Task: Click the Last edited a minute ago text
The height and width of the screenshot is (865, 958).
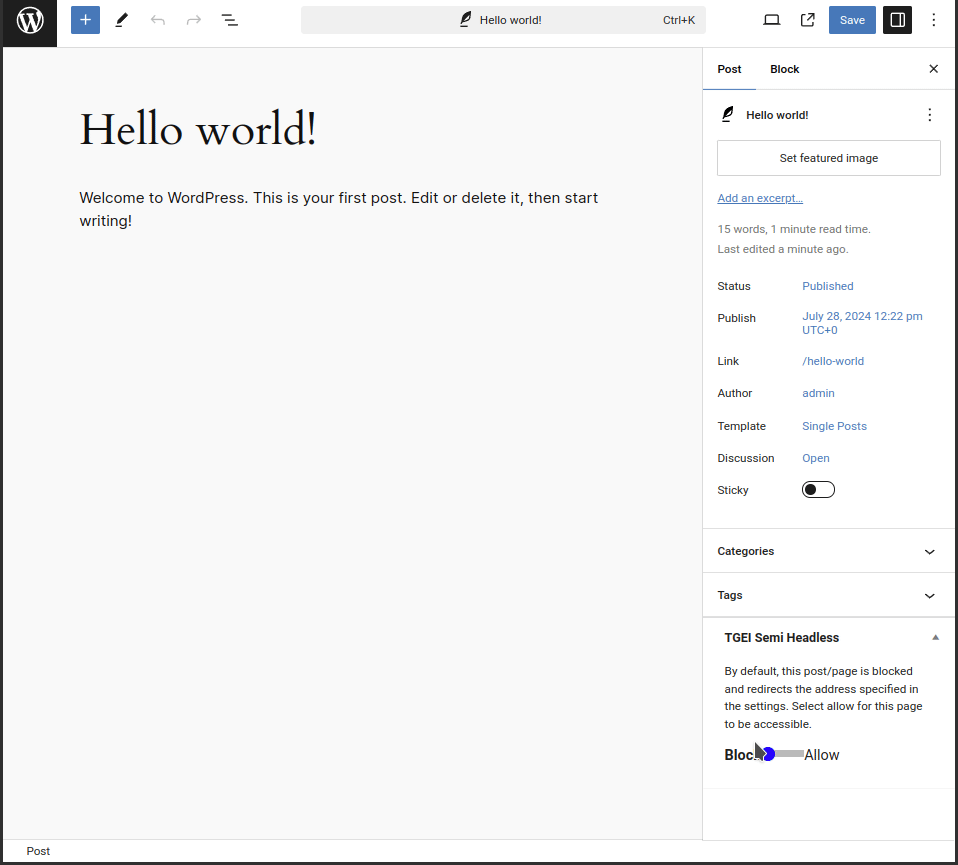Action: [783, 249]
